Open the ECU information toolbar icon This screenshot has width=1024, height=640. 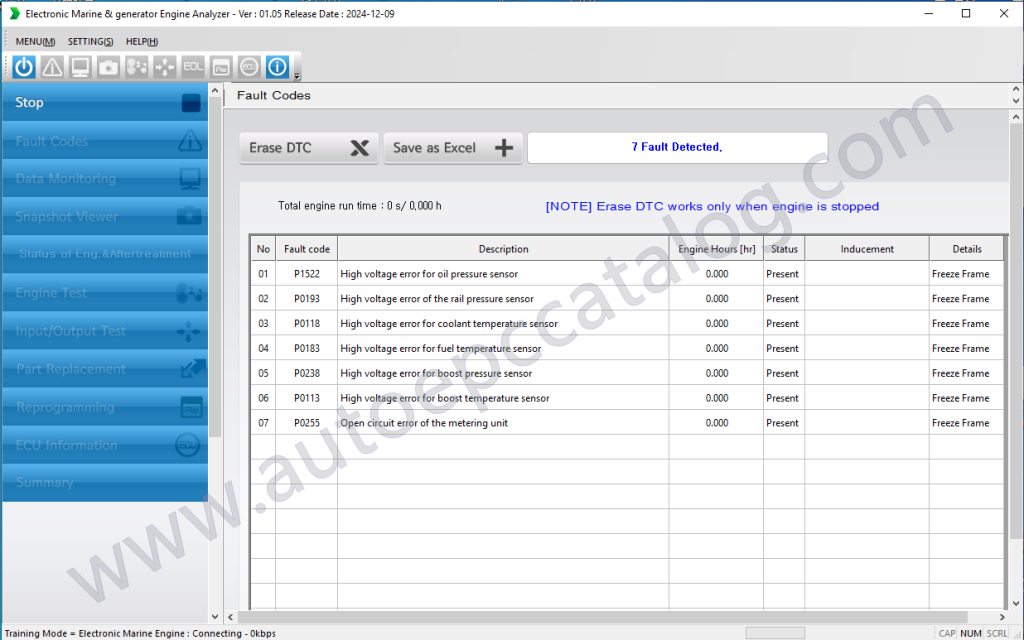tap(249, 67)
